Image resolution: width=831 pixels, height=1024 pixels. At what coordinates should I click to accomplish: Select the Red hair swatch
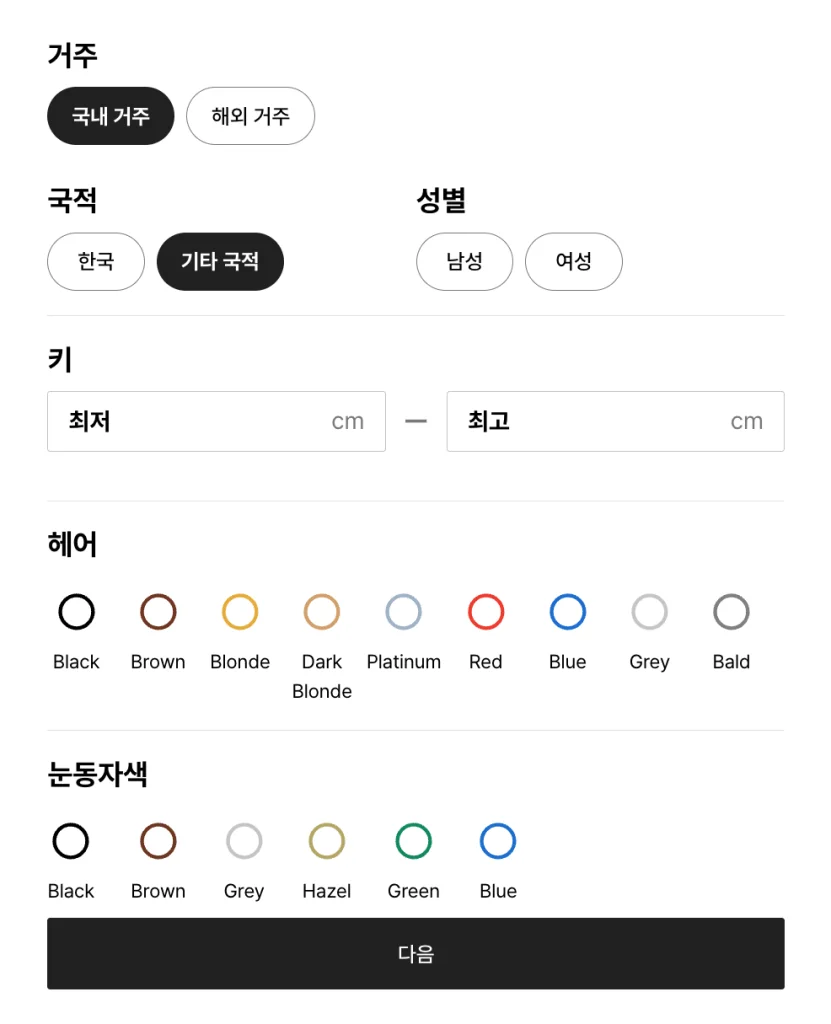point(485,611)
